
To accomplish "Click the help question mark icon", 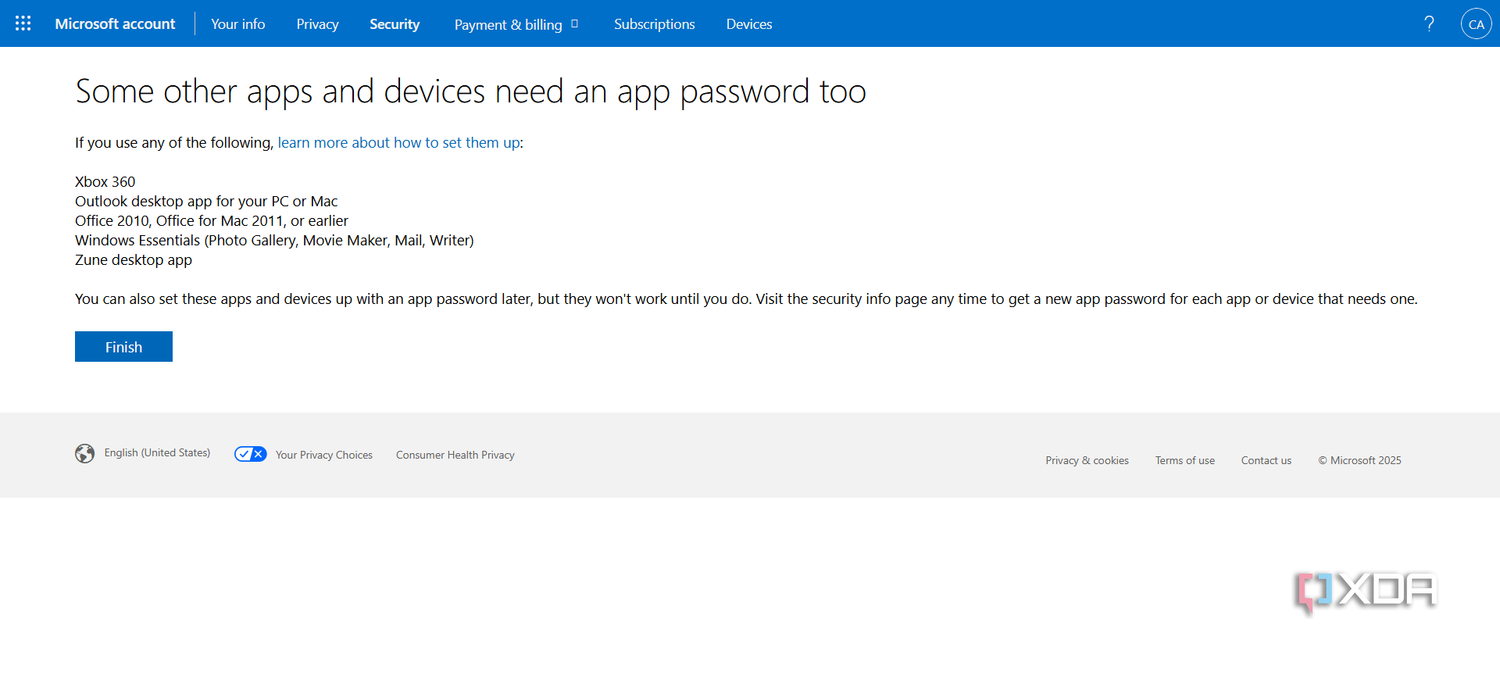I will click(1429, 23).
